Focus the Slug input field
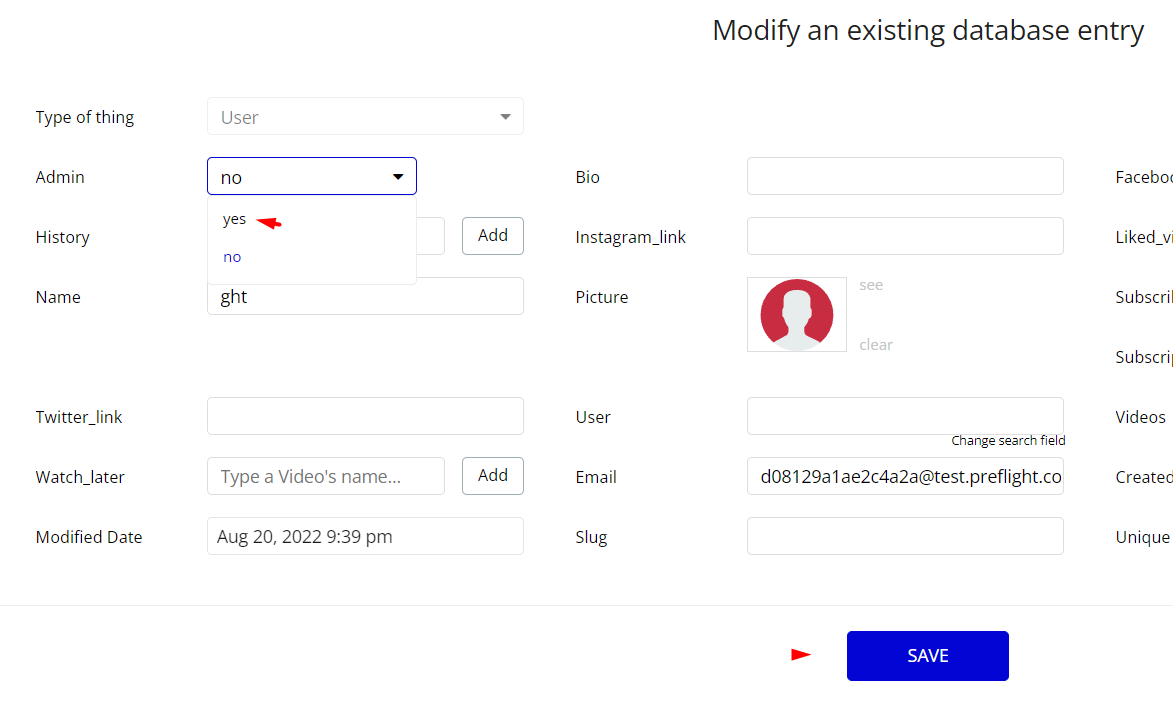 coord(905,536)
